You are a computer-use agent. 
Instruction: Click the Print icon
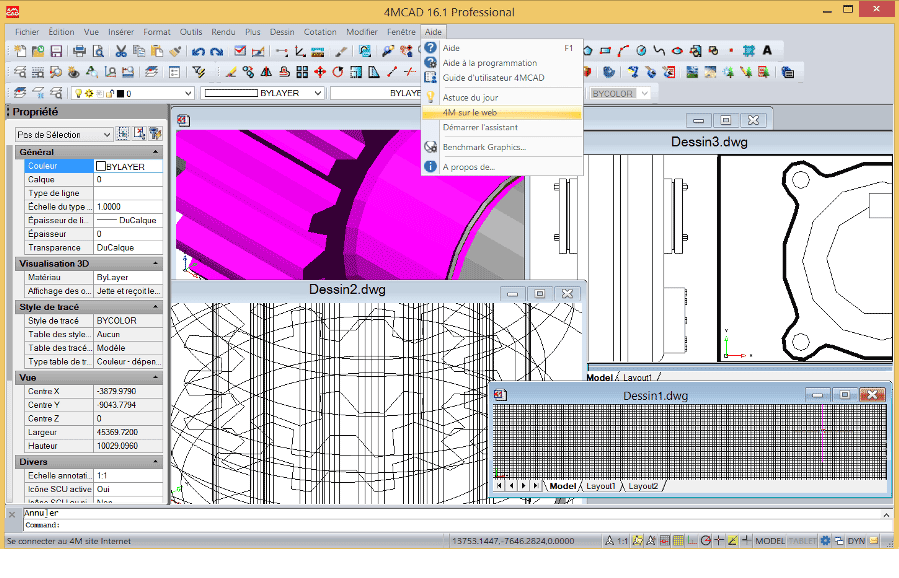[80, 51]
